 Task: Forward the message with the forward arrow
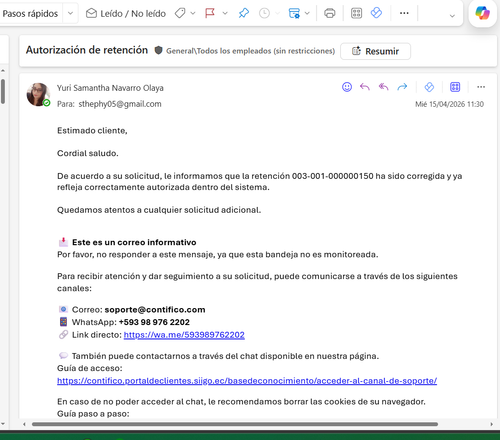[x=402, y=87]
